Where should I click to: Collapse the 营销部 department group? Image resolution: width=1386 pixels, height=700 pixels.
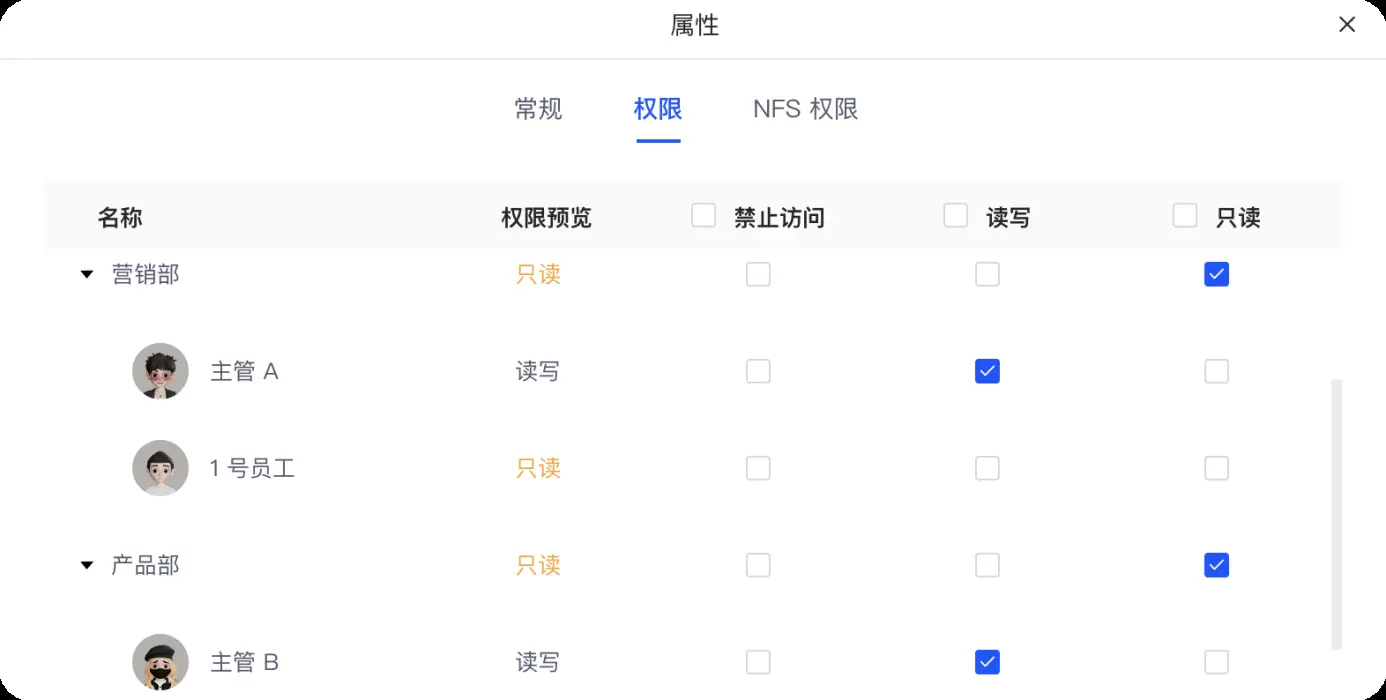86,274
